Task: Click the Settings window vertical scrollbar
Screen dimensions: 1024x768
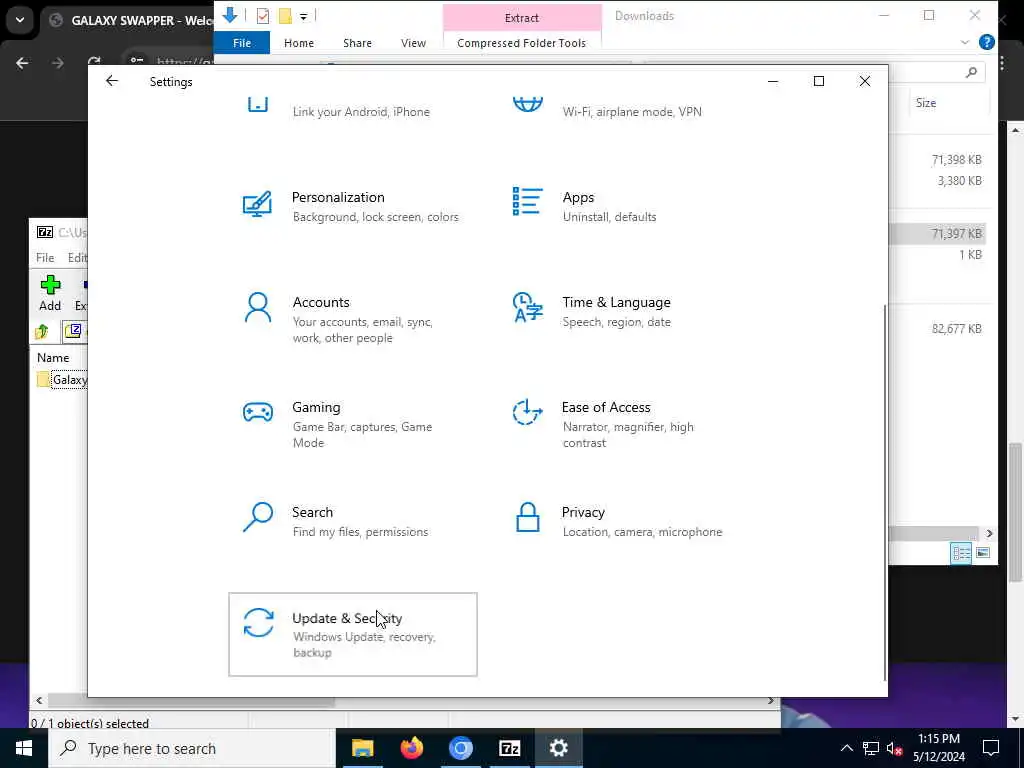Action: coord(885,491)
